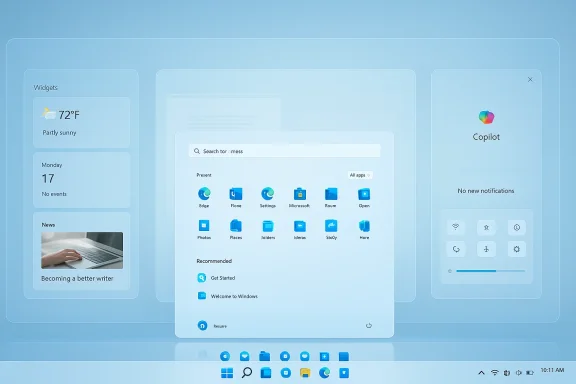Click the power button in Start menu
Image resolution: width=576 pixels, height=384 pixels.
click(369, 326)
